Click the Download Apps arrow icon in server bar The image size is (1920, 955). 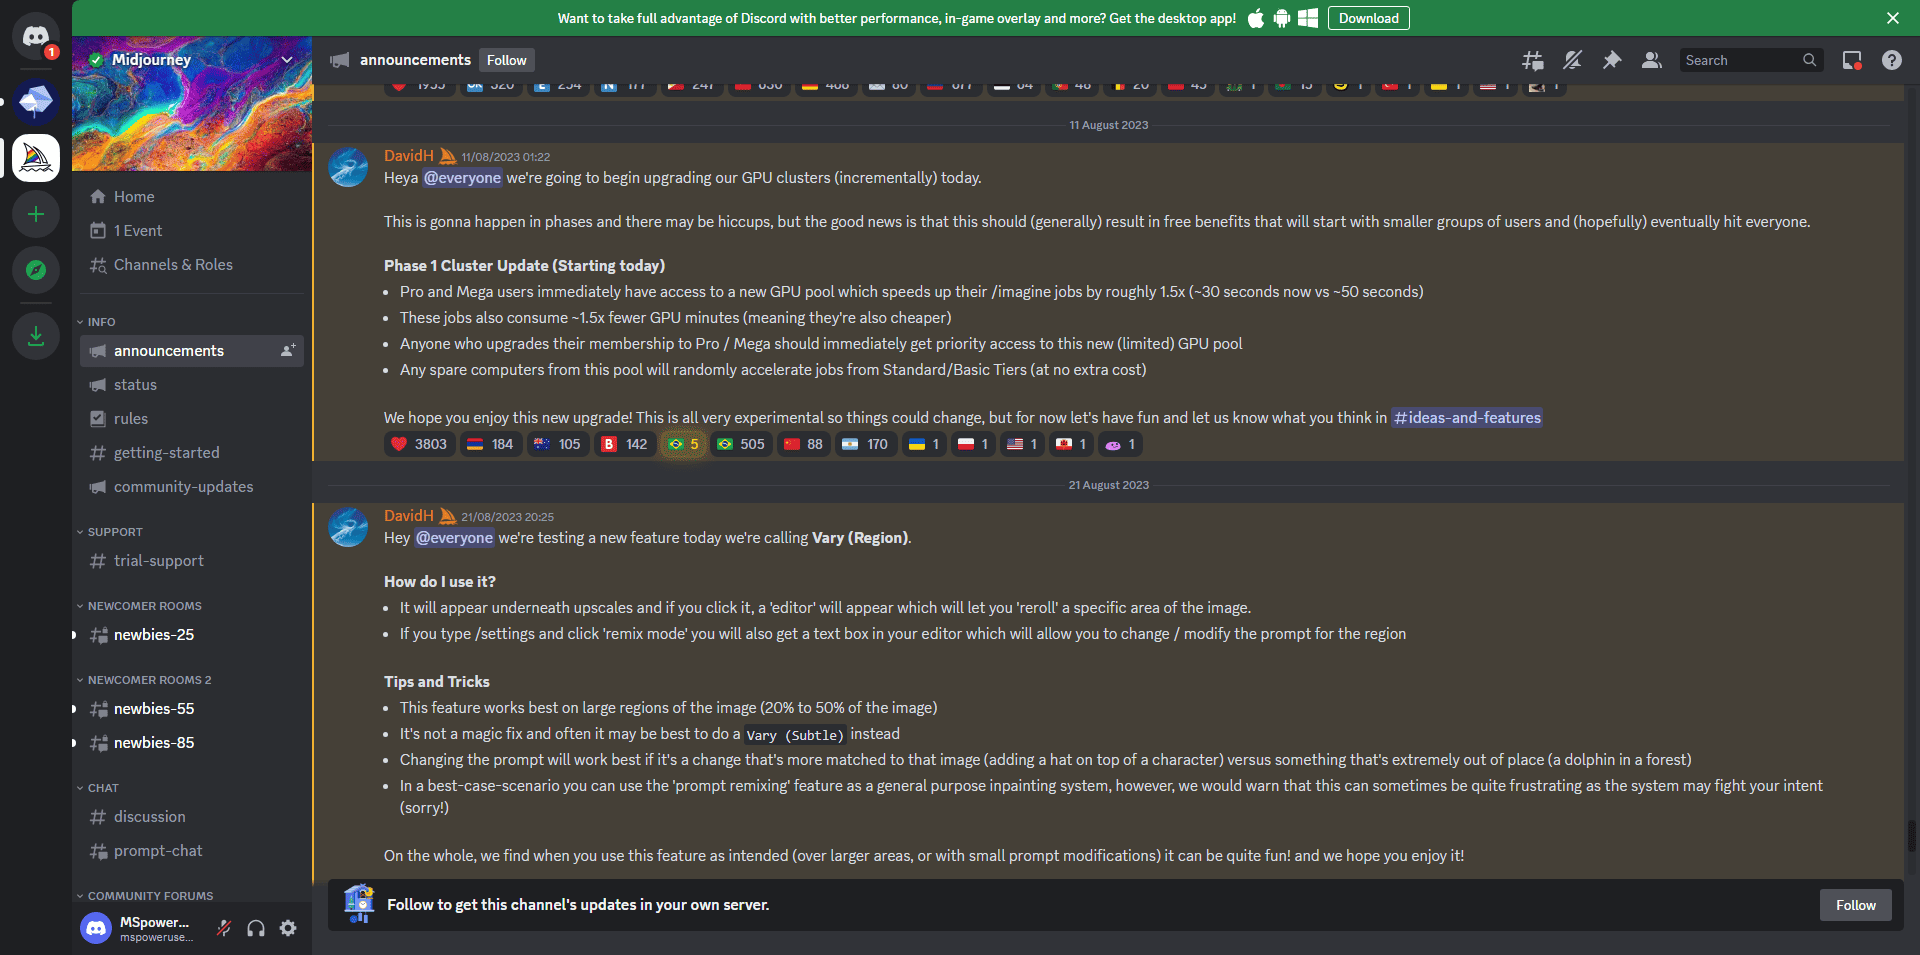[x=36, y=336]
